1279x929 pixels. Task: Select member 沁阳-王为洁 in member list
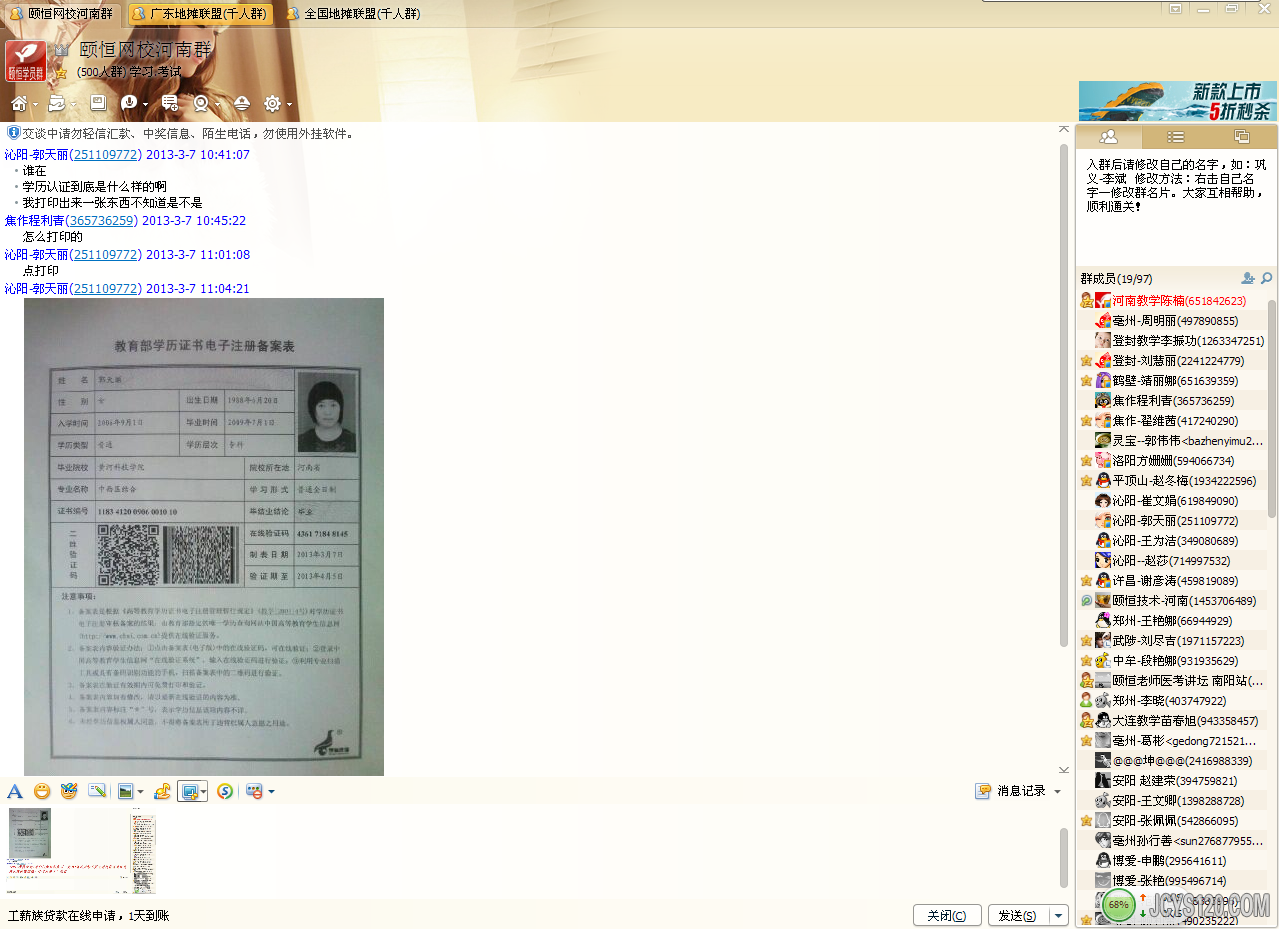[x=1168, y=541]
